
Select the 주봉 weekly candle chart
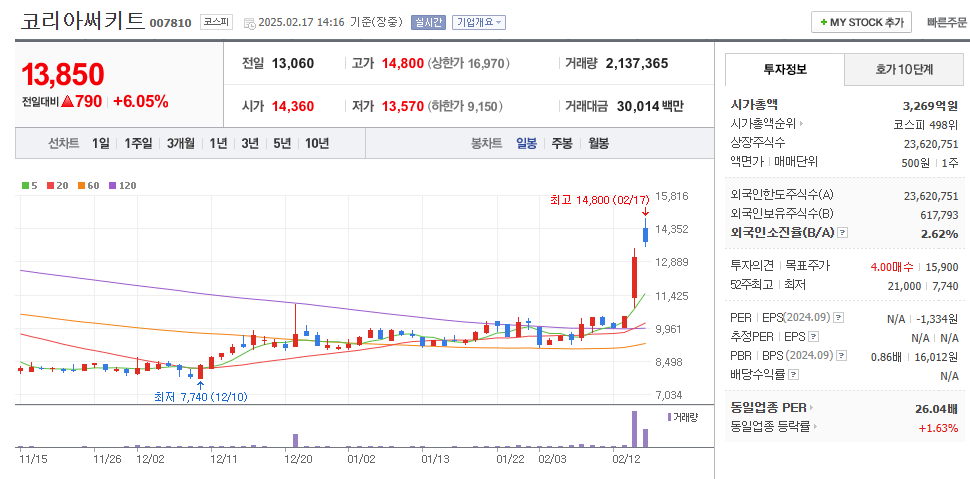pyautogui.click(x=562, y=144)
